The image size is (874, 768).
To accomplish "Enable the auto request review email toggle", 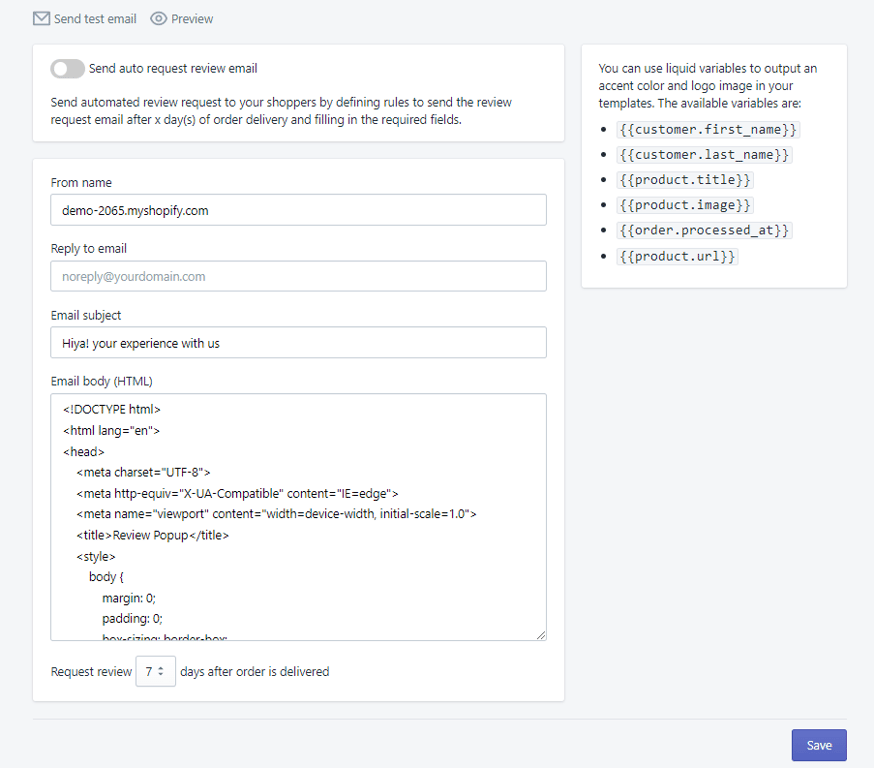I will 67,69.
